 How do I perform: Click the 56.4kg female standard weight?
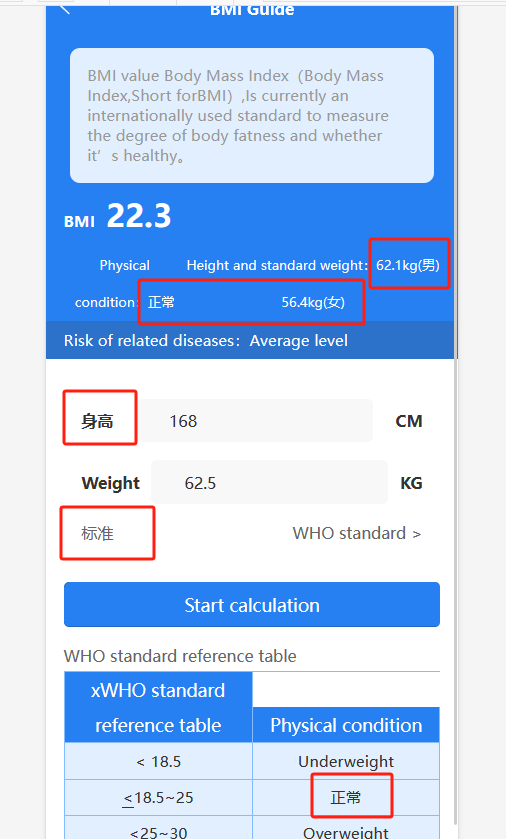click(313, 302)
